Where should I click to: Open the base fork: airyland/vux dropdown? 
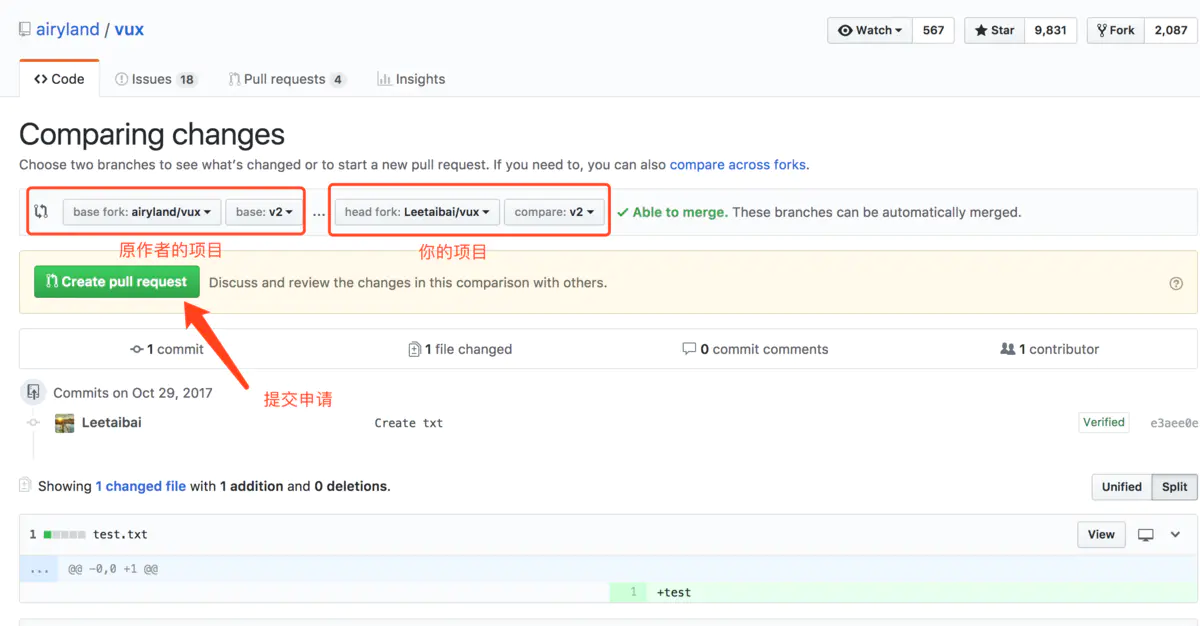click(141, 211)
